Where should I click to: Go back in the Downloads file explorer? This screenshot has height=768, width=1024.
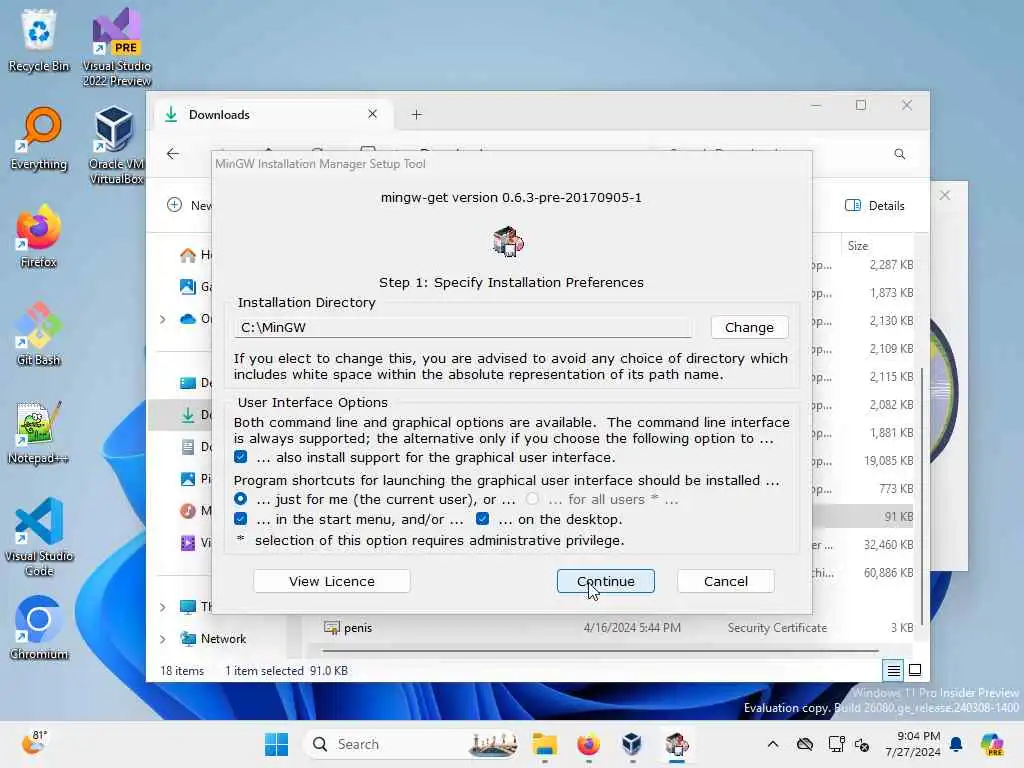(172, 154)
